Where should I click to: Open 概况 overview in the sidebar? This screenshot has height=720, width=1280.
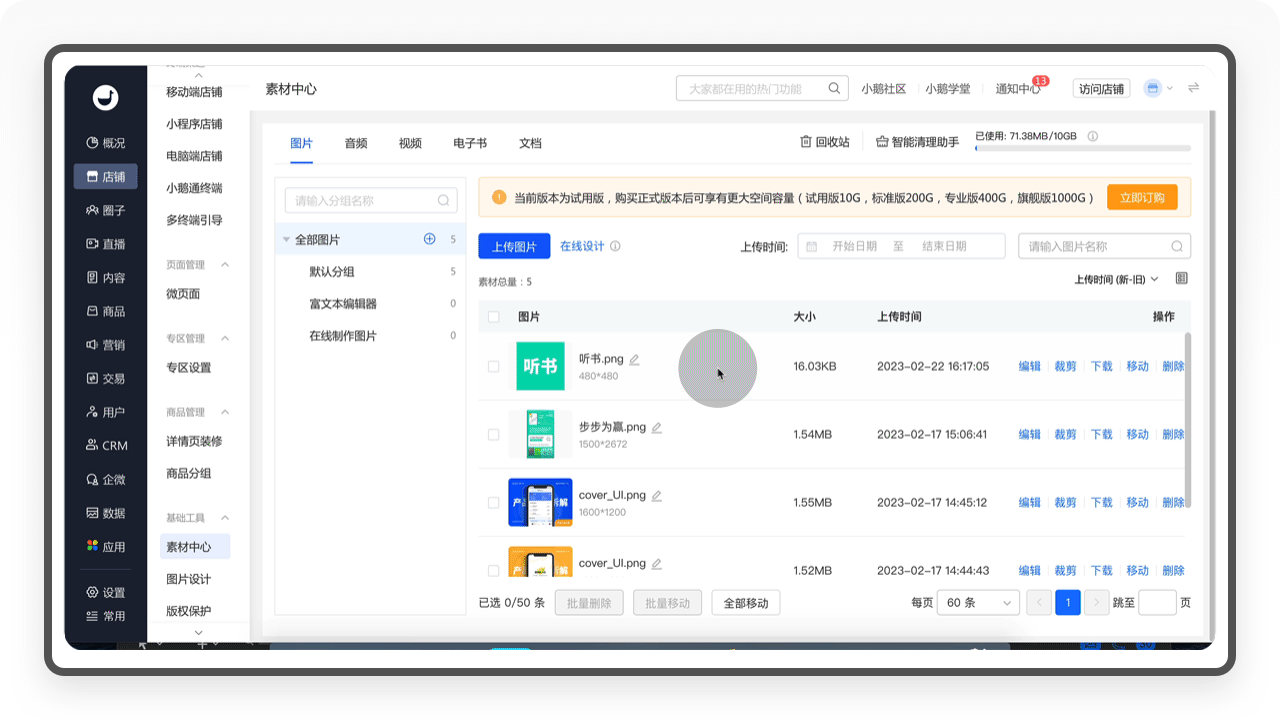pos(105,143)
